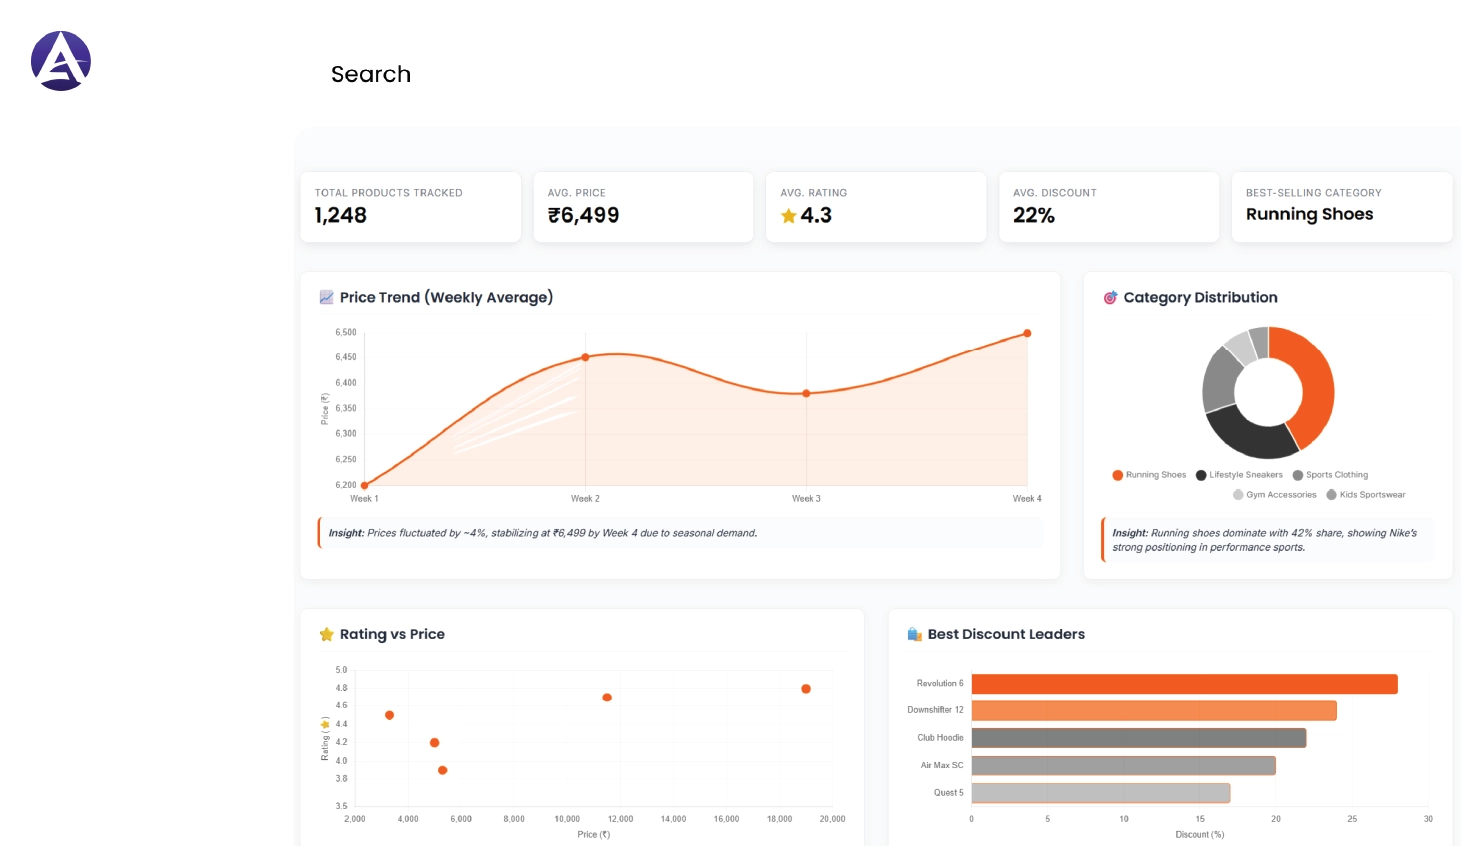Select the scatter point near ₹18,000
Viewport: 1462px width, 847px height.
click(x=806, y=687)
